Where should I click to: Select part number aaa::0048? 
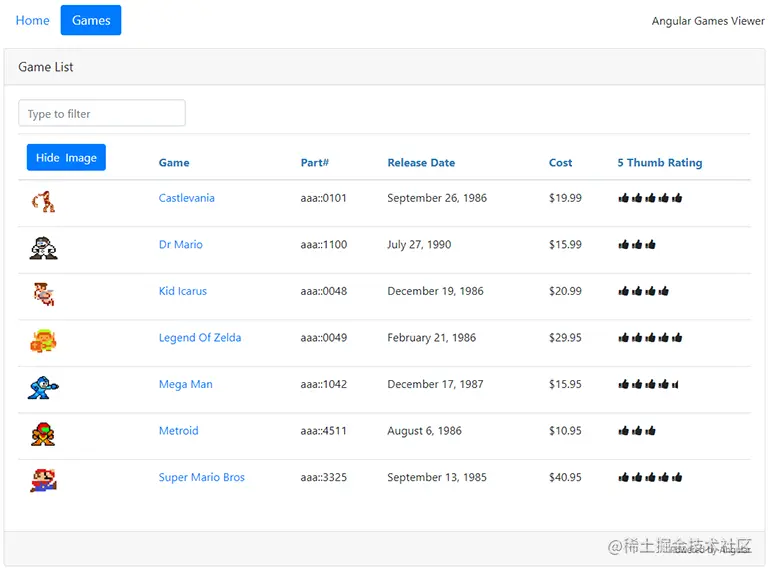pos(324,291)
